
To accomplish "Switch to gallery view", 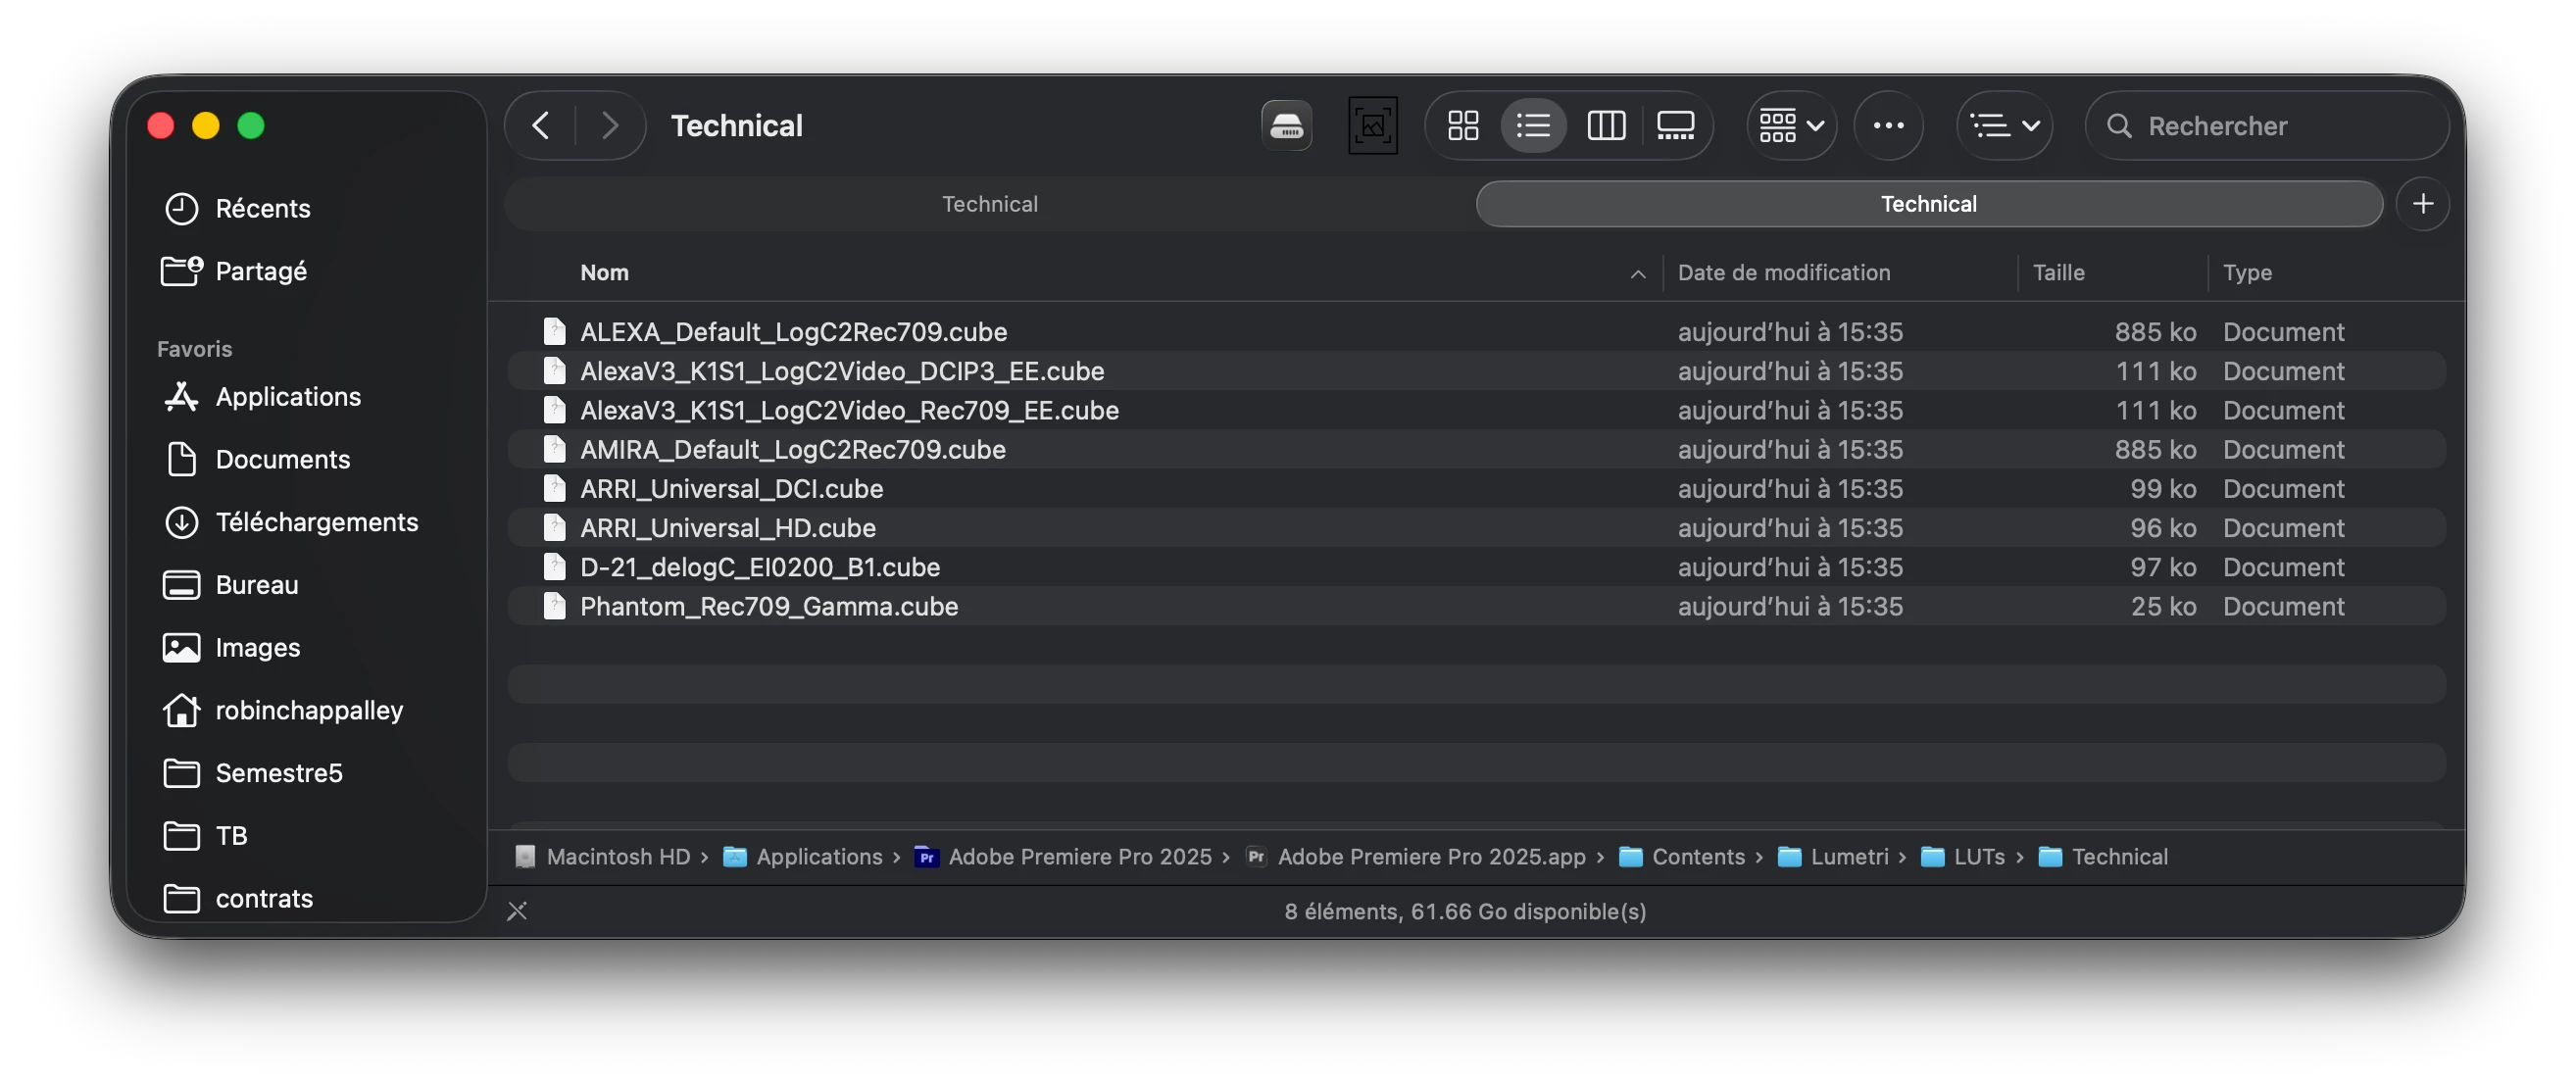I will coord(1675,126).
